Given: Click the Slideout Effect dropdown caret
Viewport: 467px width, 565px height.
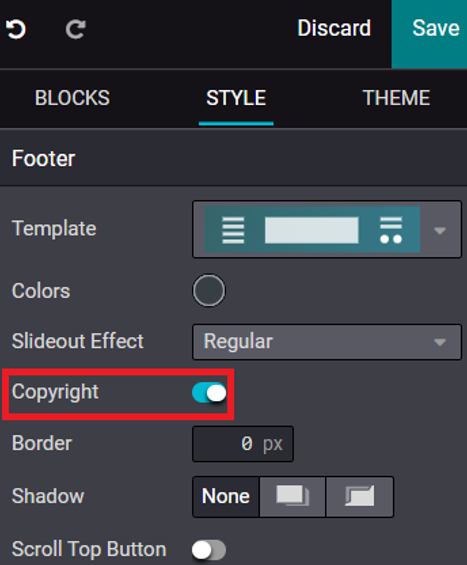Looking at the screenshot, I should tap(440, 342).
